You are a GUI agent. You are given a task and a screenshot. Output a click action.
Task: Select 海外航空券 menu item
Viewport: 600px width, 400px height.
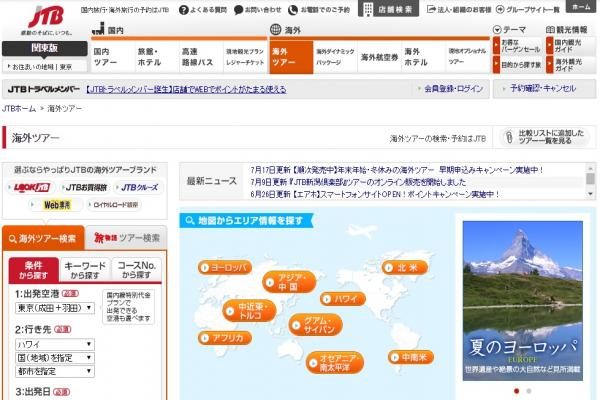379,57
